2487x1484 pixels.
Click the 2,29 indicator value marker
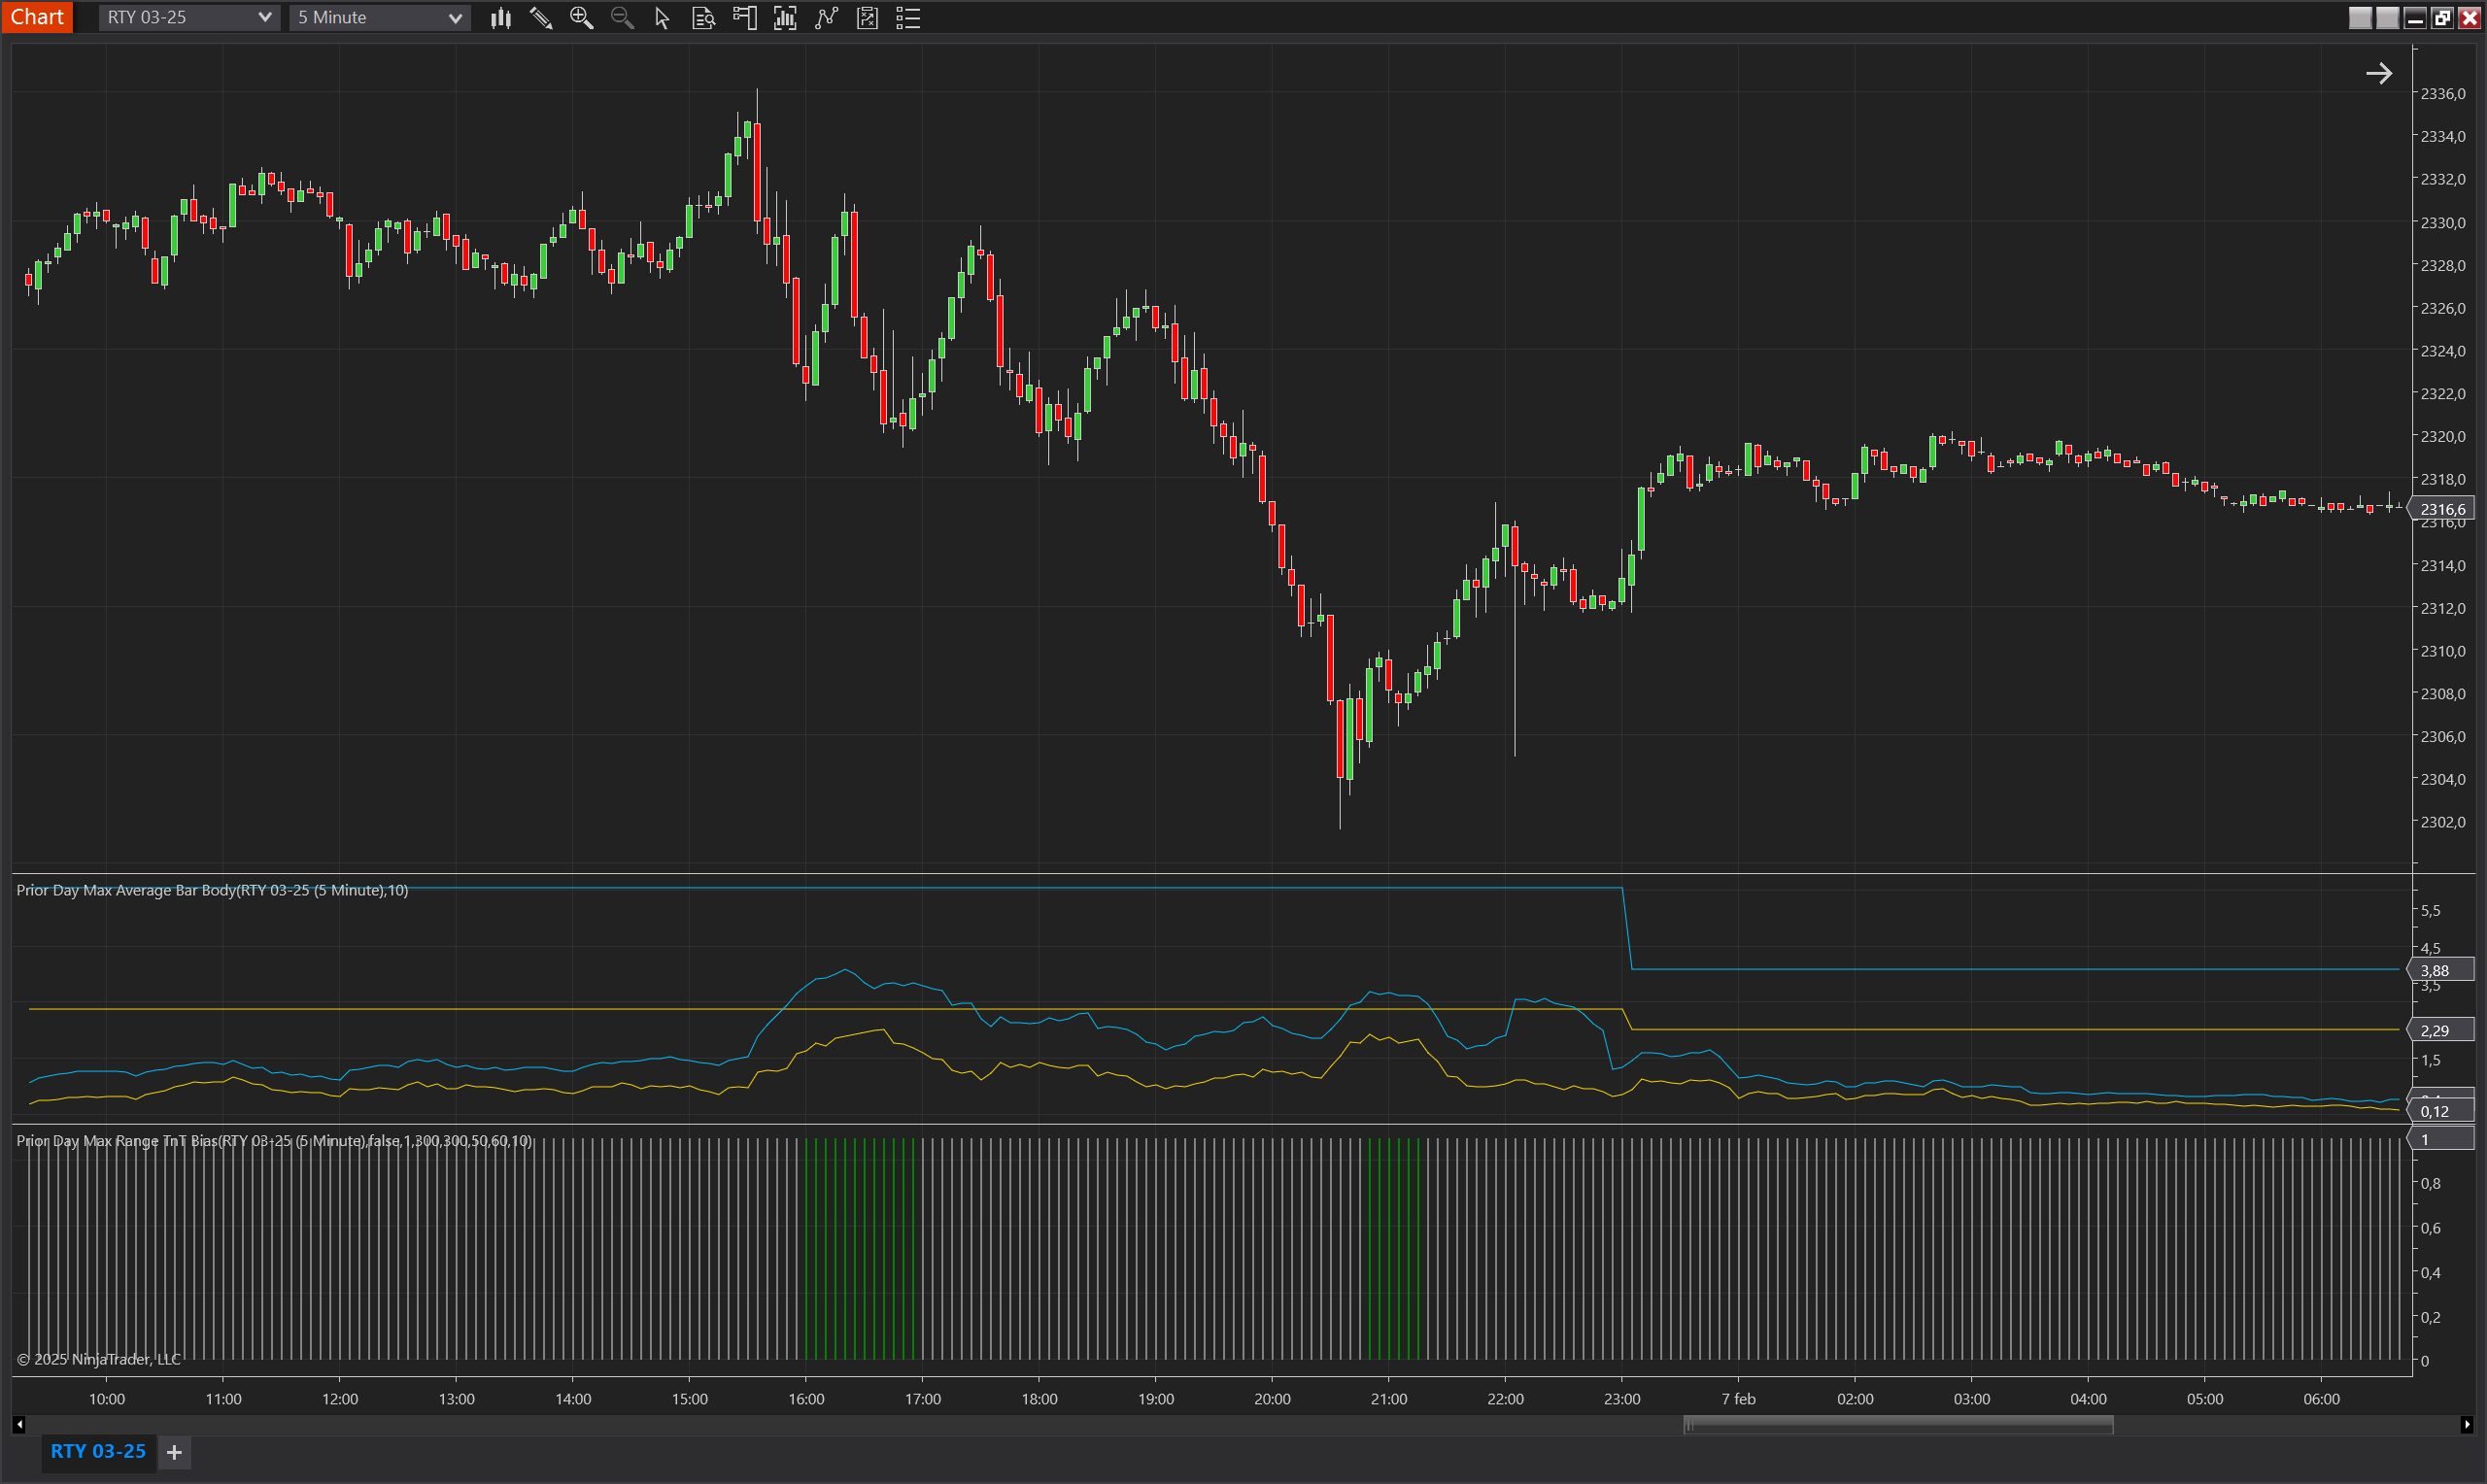pyautogui.click(x=2440, y=1030)
